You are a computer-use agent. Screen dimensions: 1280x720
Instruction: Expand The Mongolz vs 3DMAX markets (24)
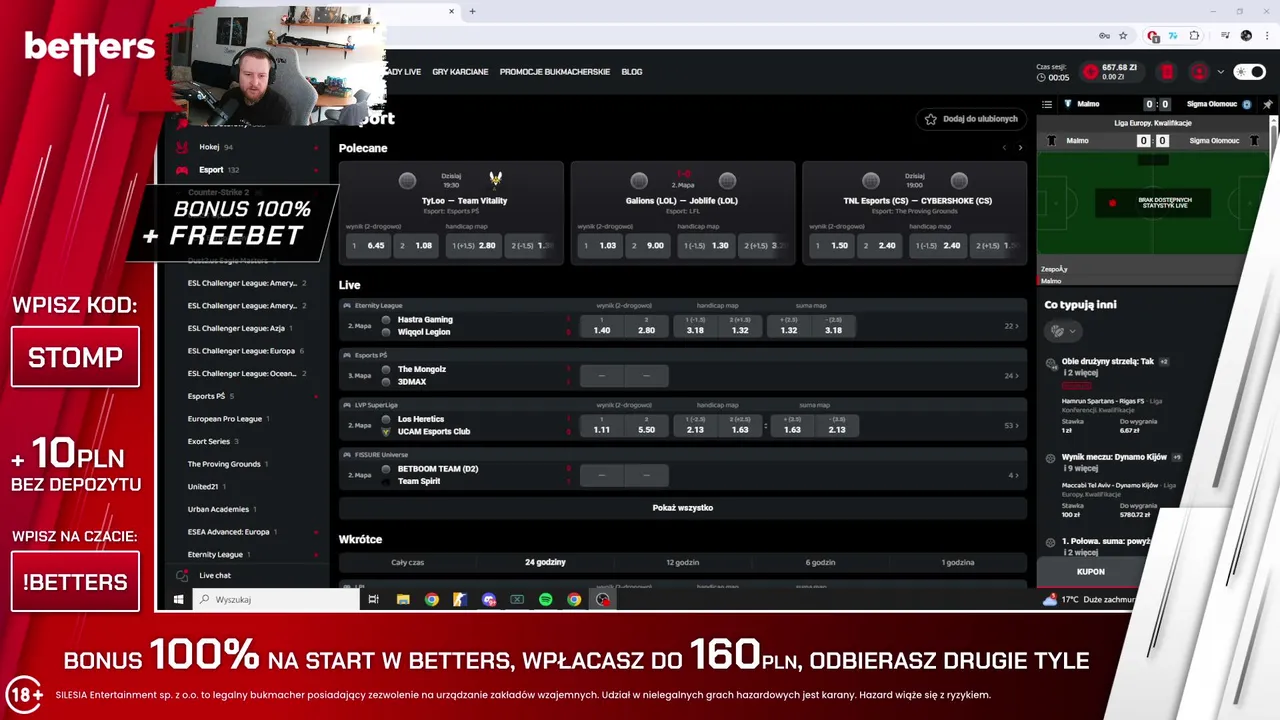[x=1012, y=376]
